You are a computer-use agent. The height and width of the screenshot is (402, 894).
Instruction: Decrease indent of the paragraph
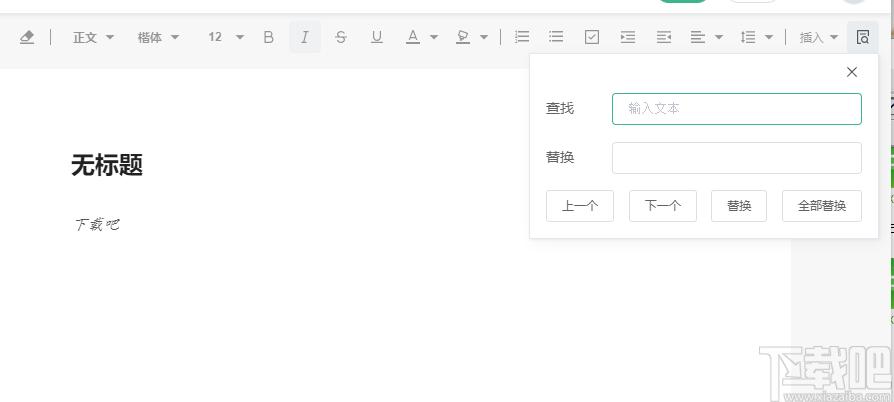pyautogui.click(x=664, y=37)
